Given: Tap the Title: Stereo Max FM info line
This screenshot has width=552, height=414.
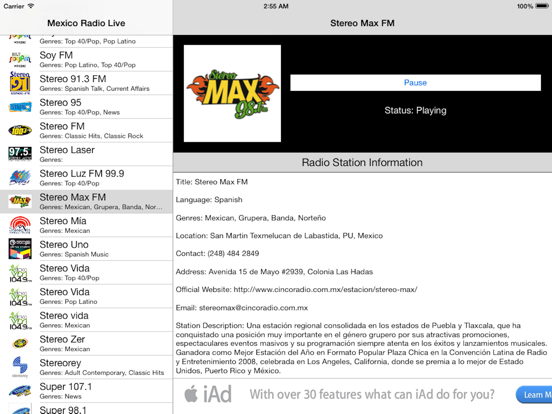Looking at the screenshot, I should pyautogui.click(x=212, y=182).
